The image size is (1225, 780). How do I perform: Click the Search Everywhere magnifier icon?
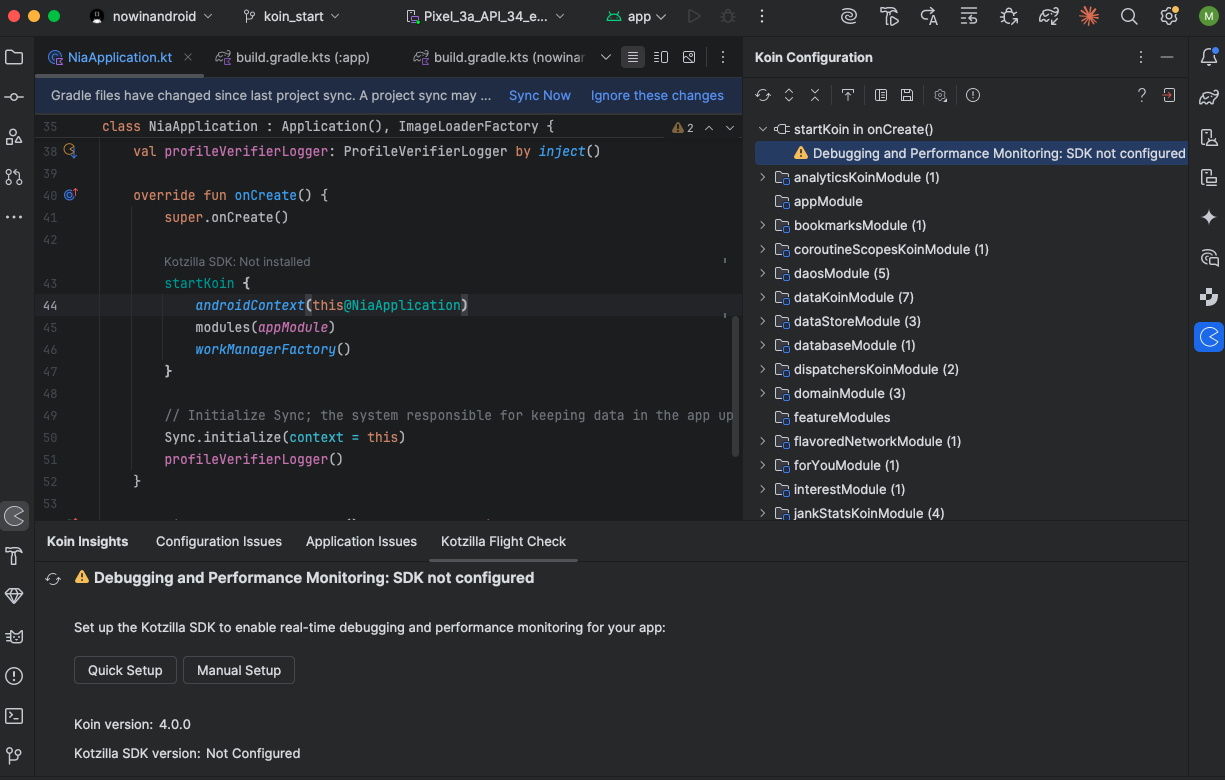[x=1129, y=17]
